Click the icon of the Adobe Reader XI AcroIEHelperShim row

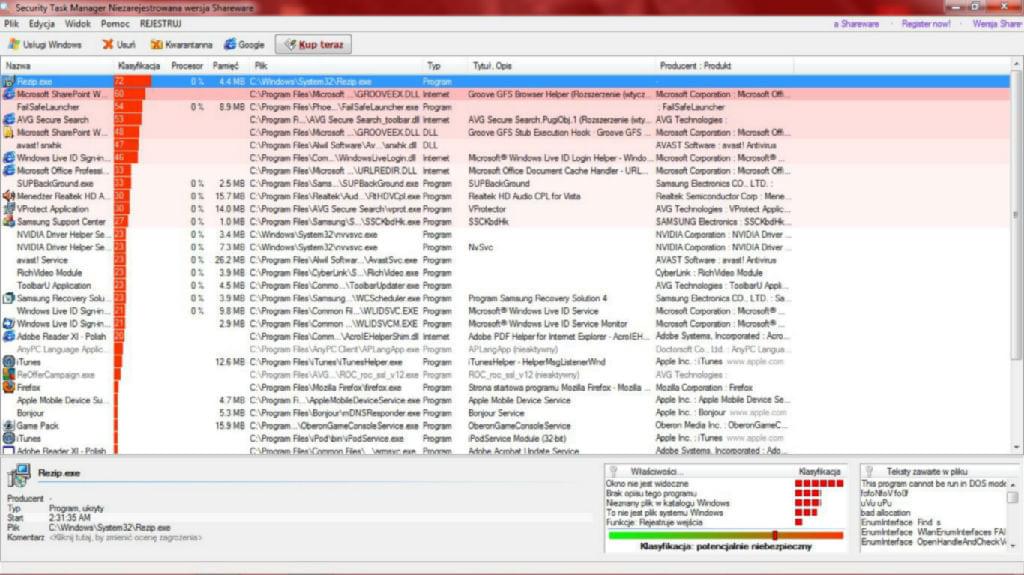click(x=8, y=337)
